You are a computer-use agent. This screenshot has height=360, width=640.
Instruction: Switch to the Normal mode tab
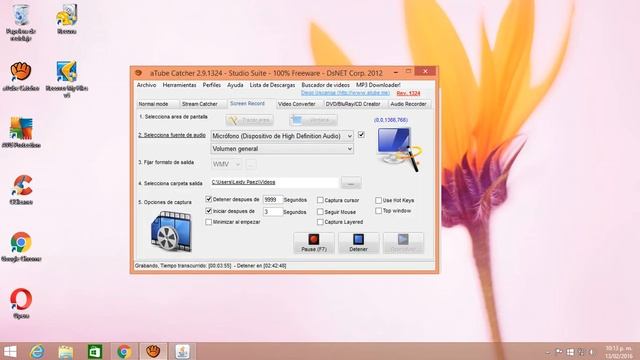(x=157, y=104)
